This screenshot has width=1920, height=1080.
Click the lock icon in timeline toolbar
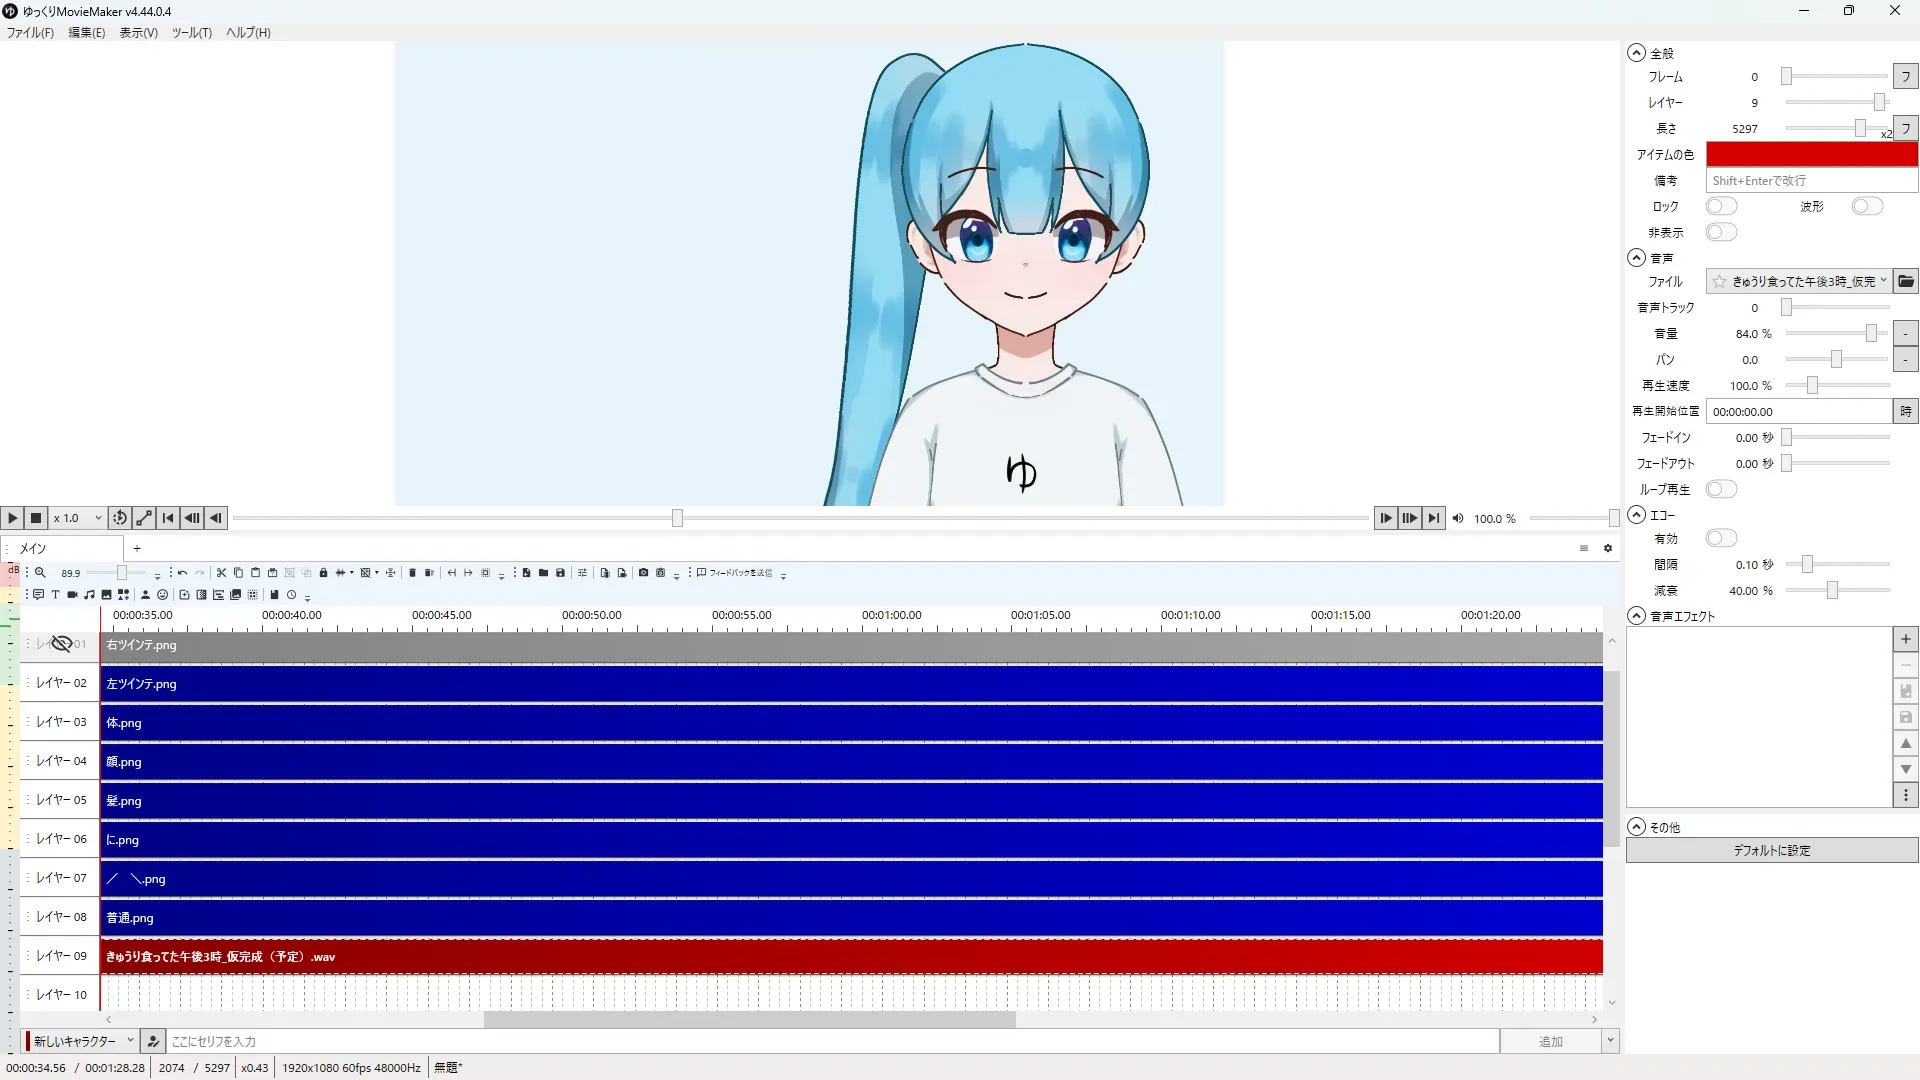[323, 573]
